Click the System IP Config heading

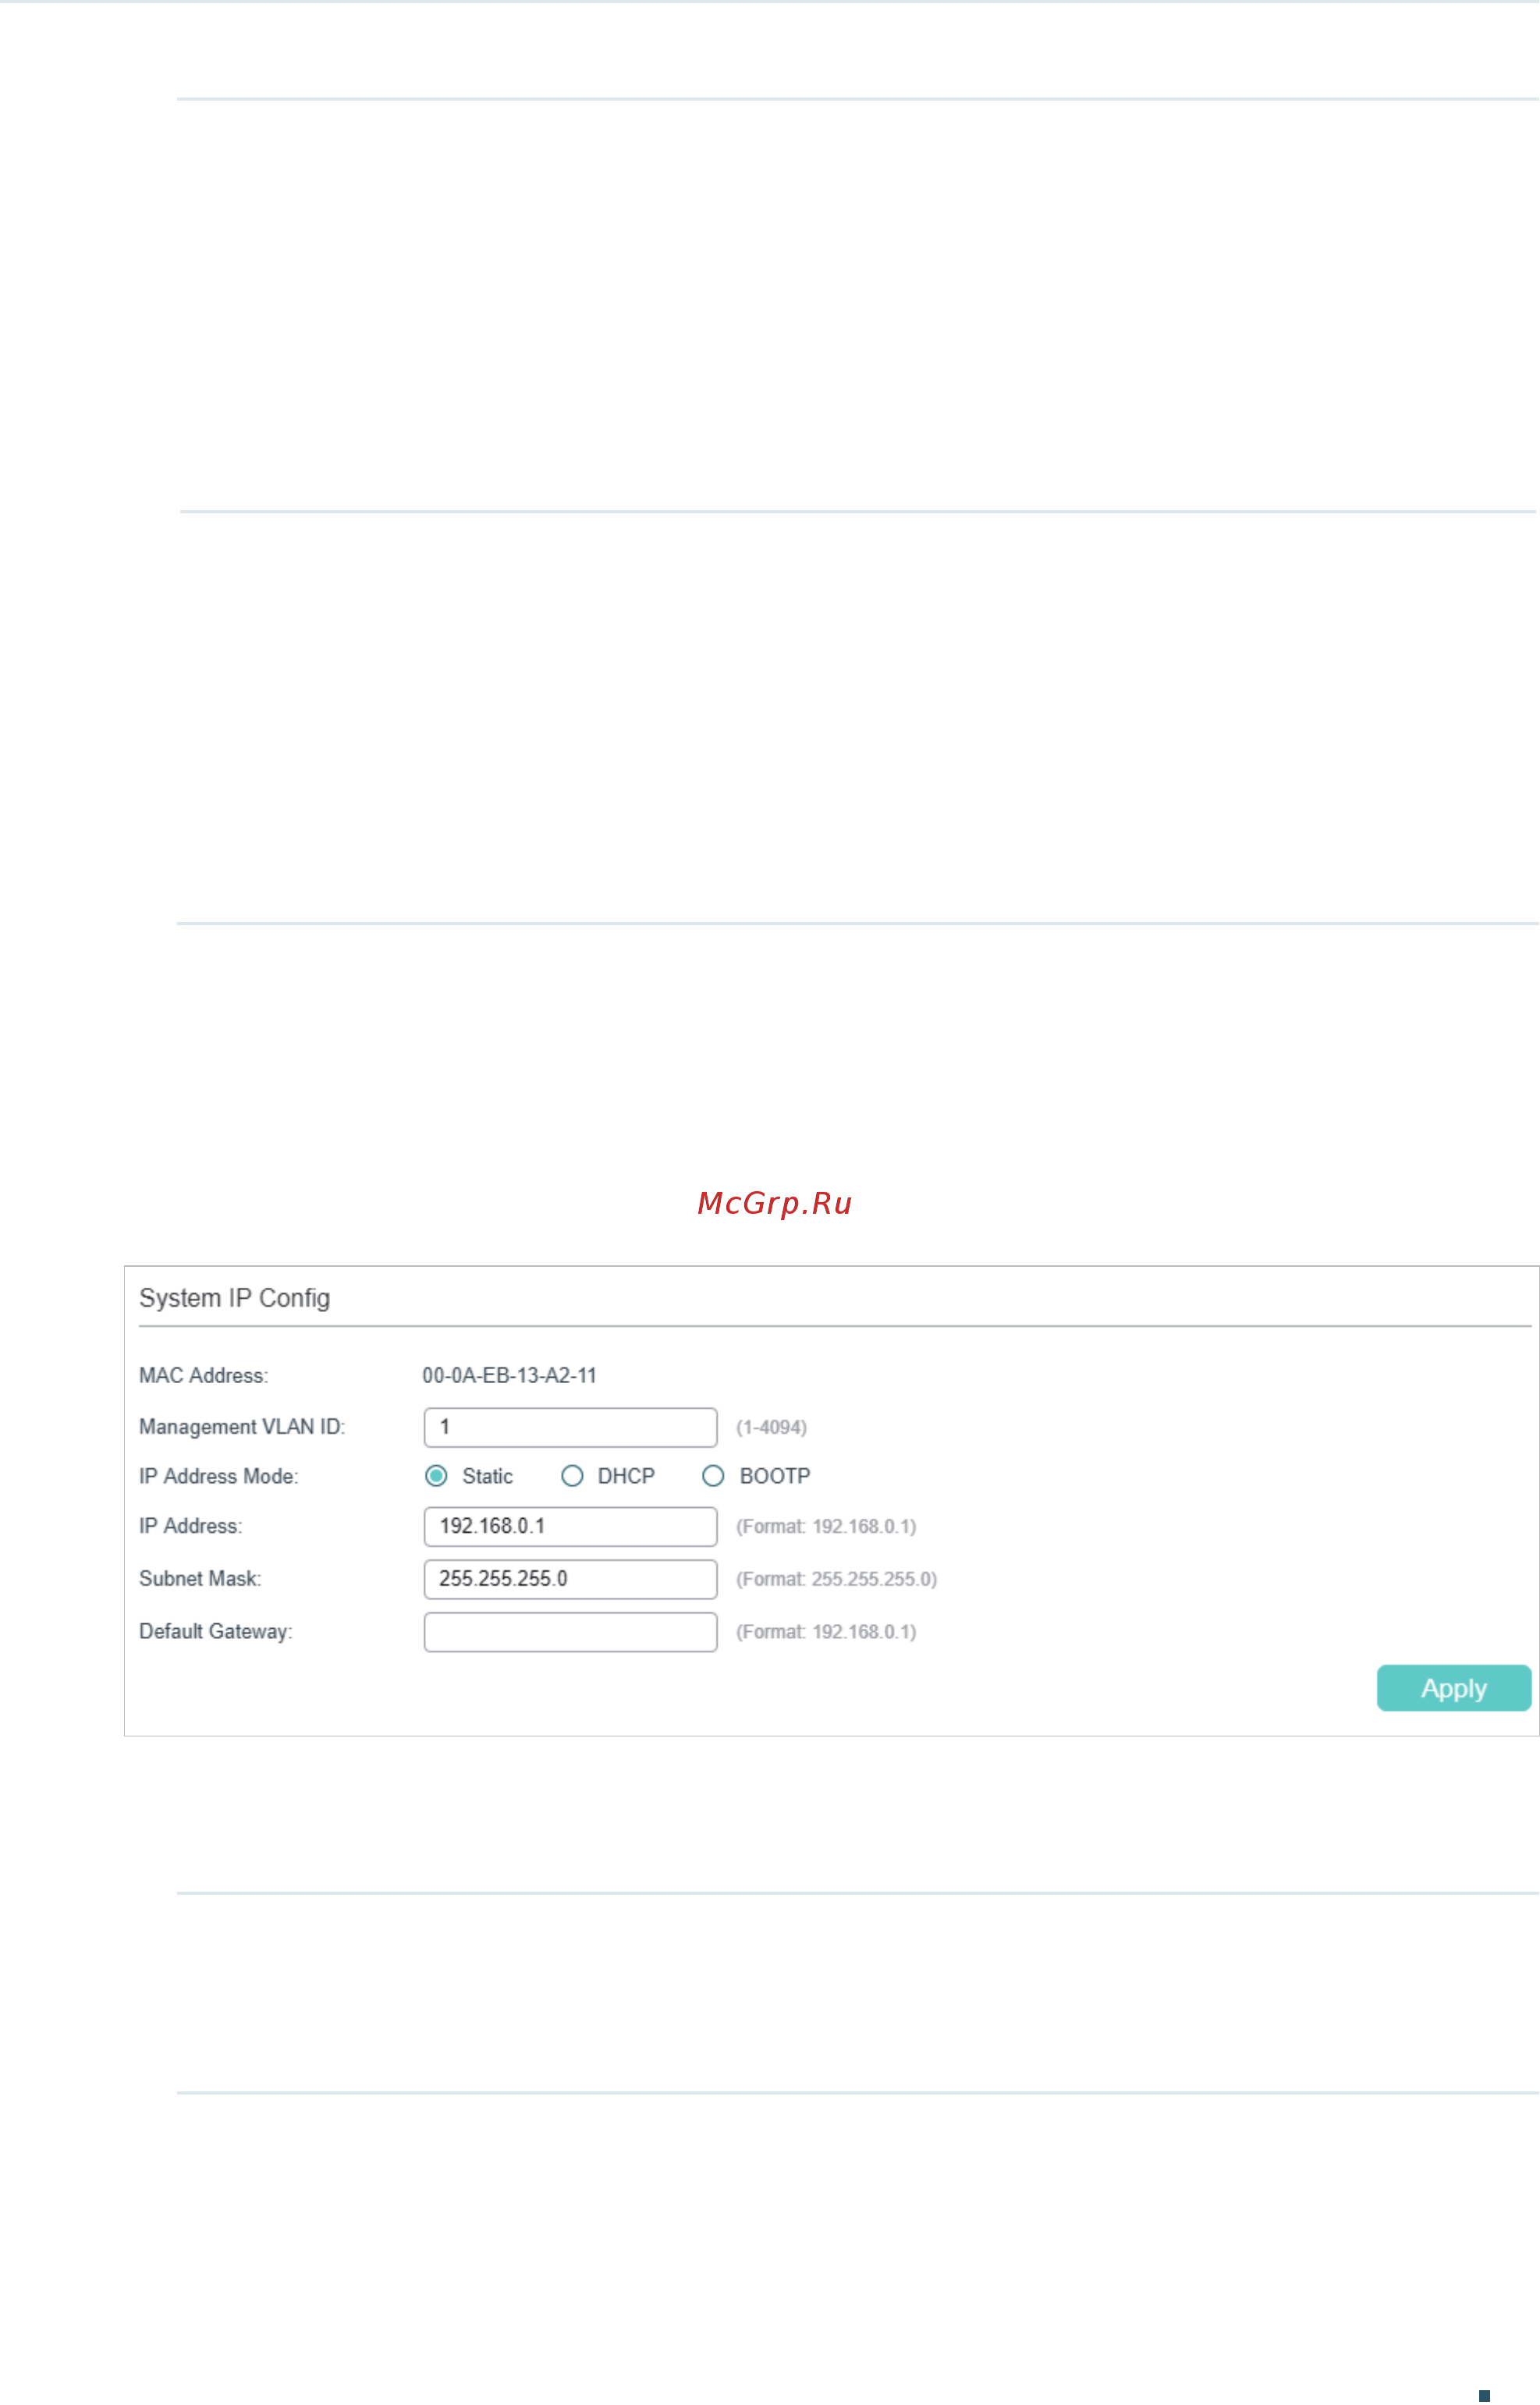tap(234, 1298)
